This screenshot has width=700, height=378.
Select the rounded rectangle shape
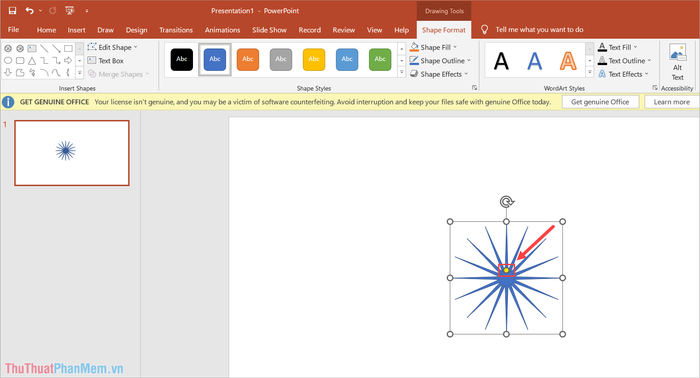pos(20,60)
